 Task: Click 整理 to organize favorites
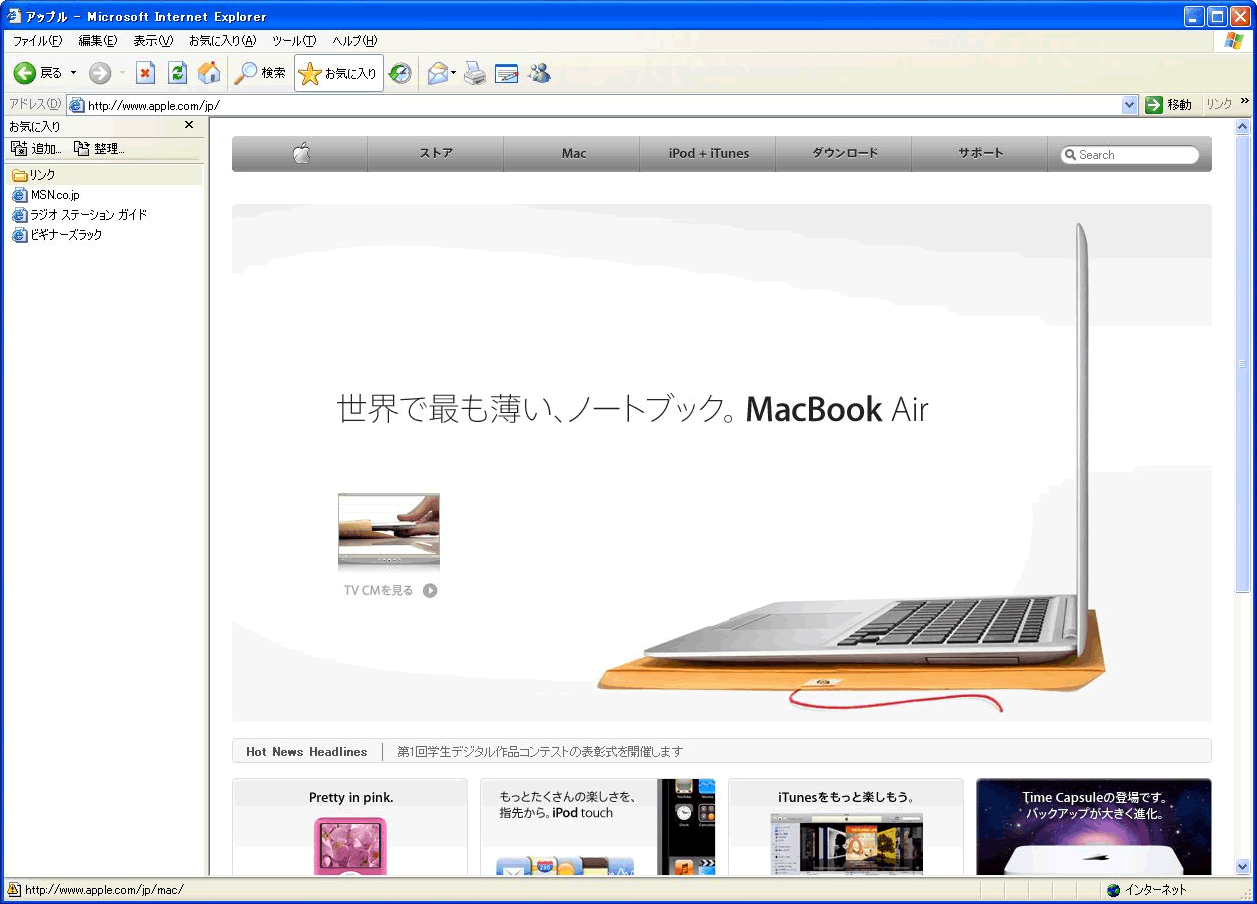[98, 149]
